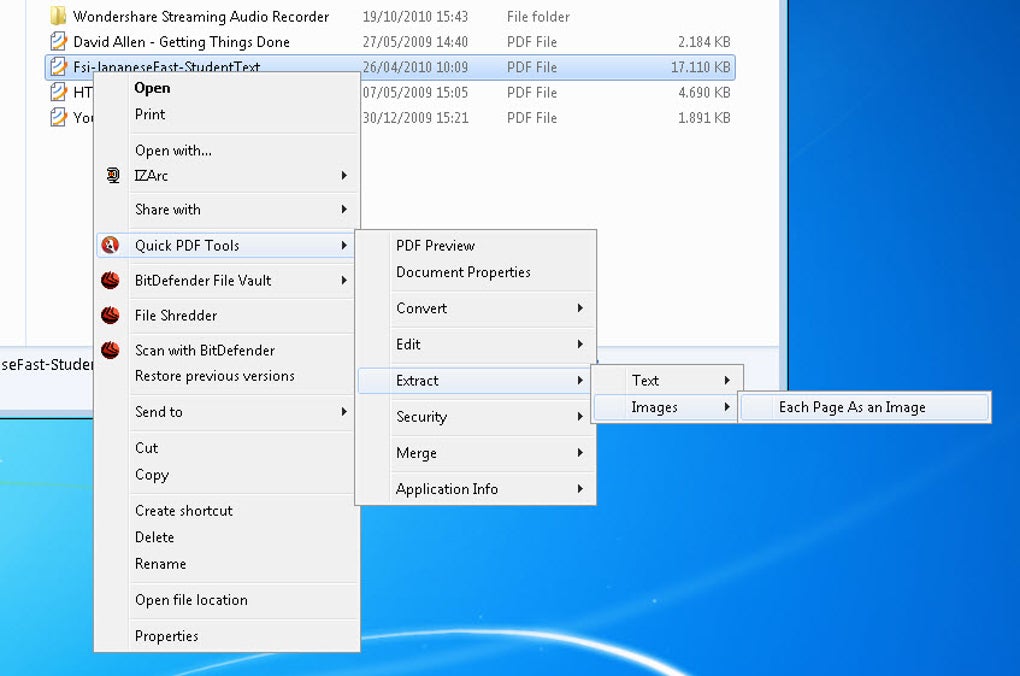Viewport: 1020px width, 676px height.
Task: Expand the Merge submenu arrow
Action: 580,452
